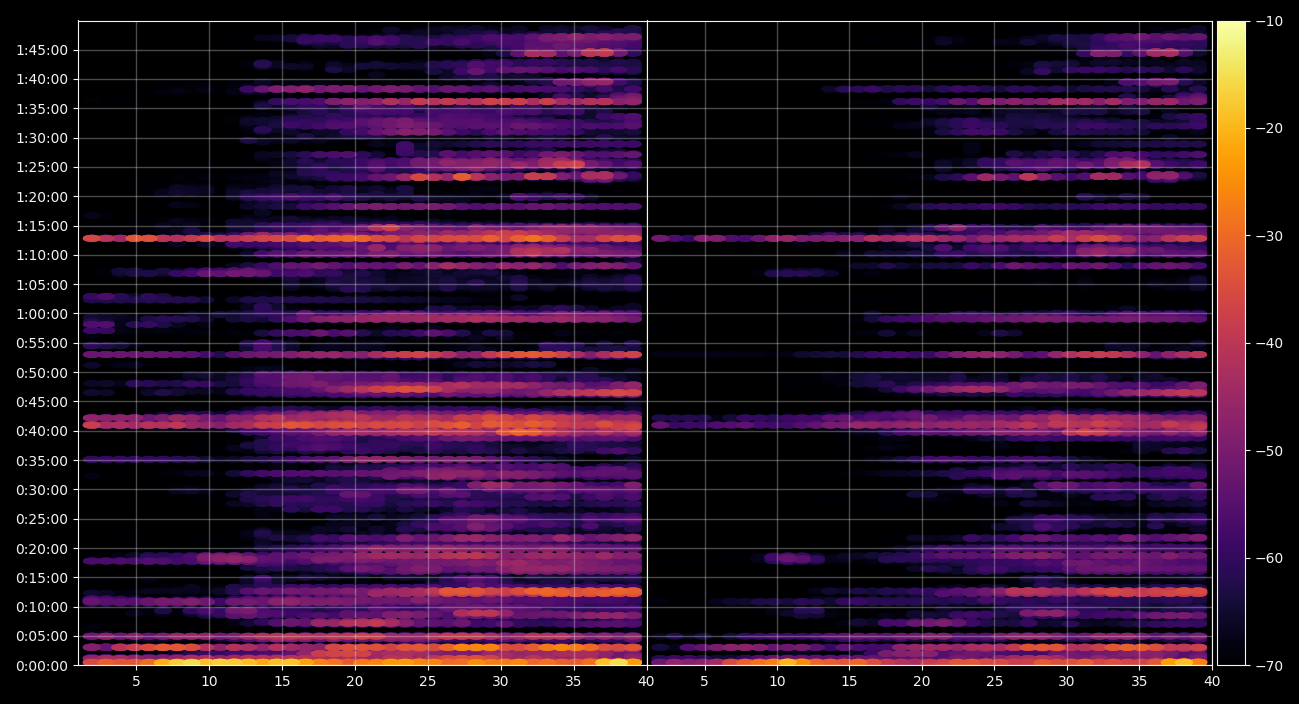Click x-axis label 30 under right heatmap
Image resolution: width=1299 pixels, height=704 pixels.
tap(1067, 682)
